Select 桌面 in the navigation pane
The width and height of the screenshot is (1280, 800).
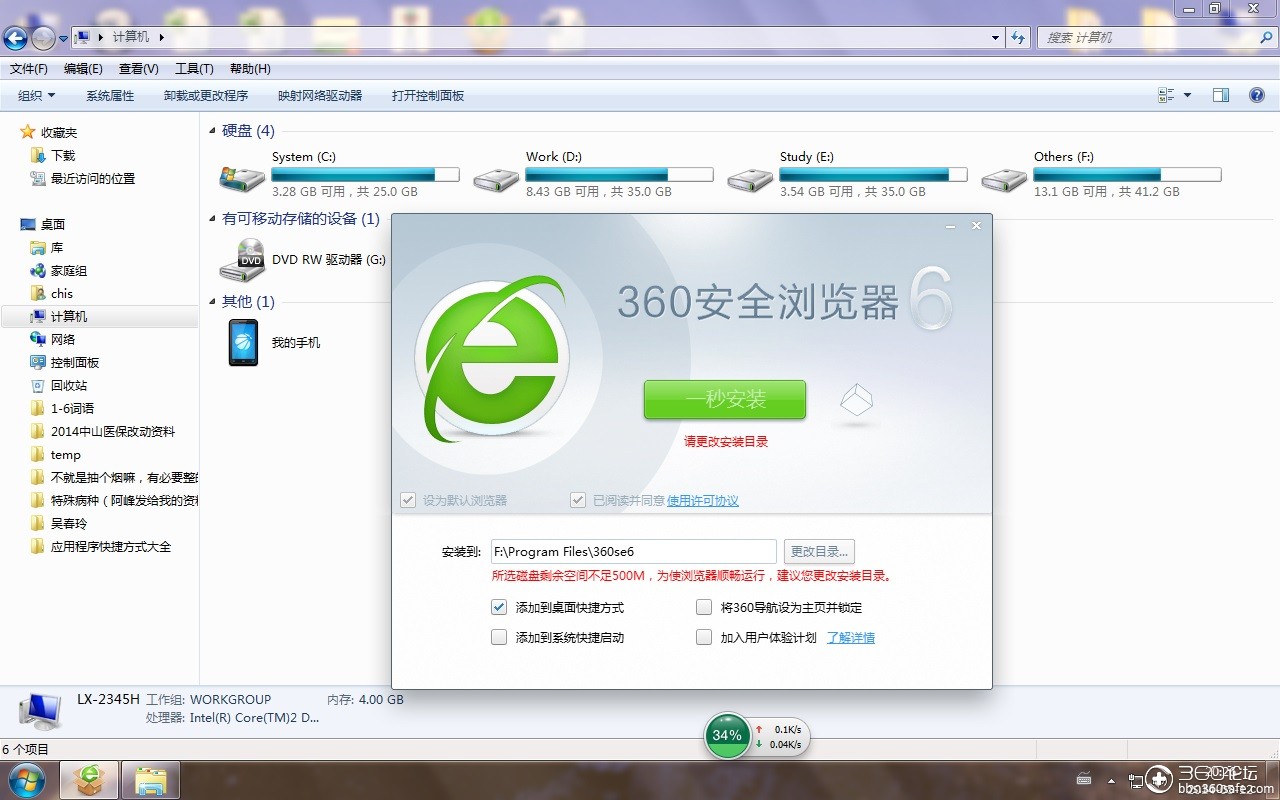coord(53,224)
